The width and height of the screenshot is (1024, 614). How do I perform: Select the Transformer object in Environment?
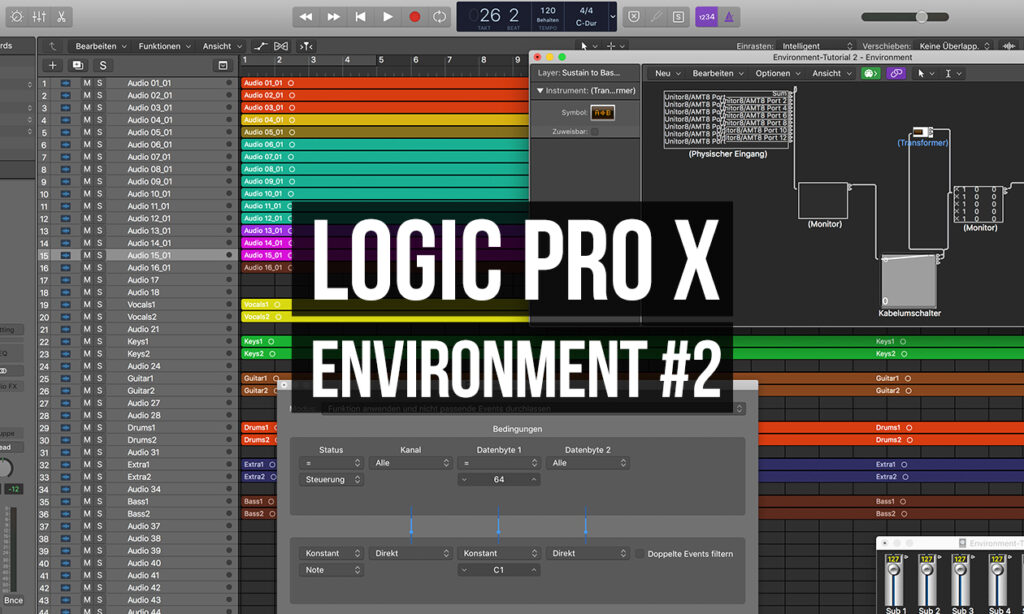pos(922,133)
